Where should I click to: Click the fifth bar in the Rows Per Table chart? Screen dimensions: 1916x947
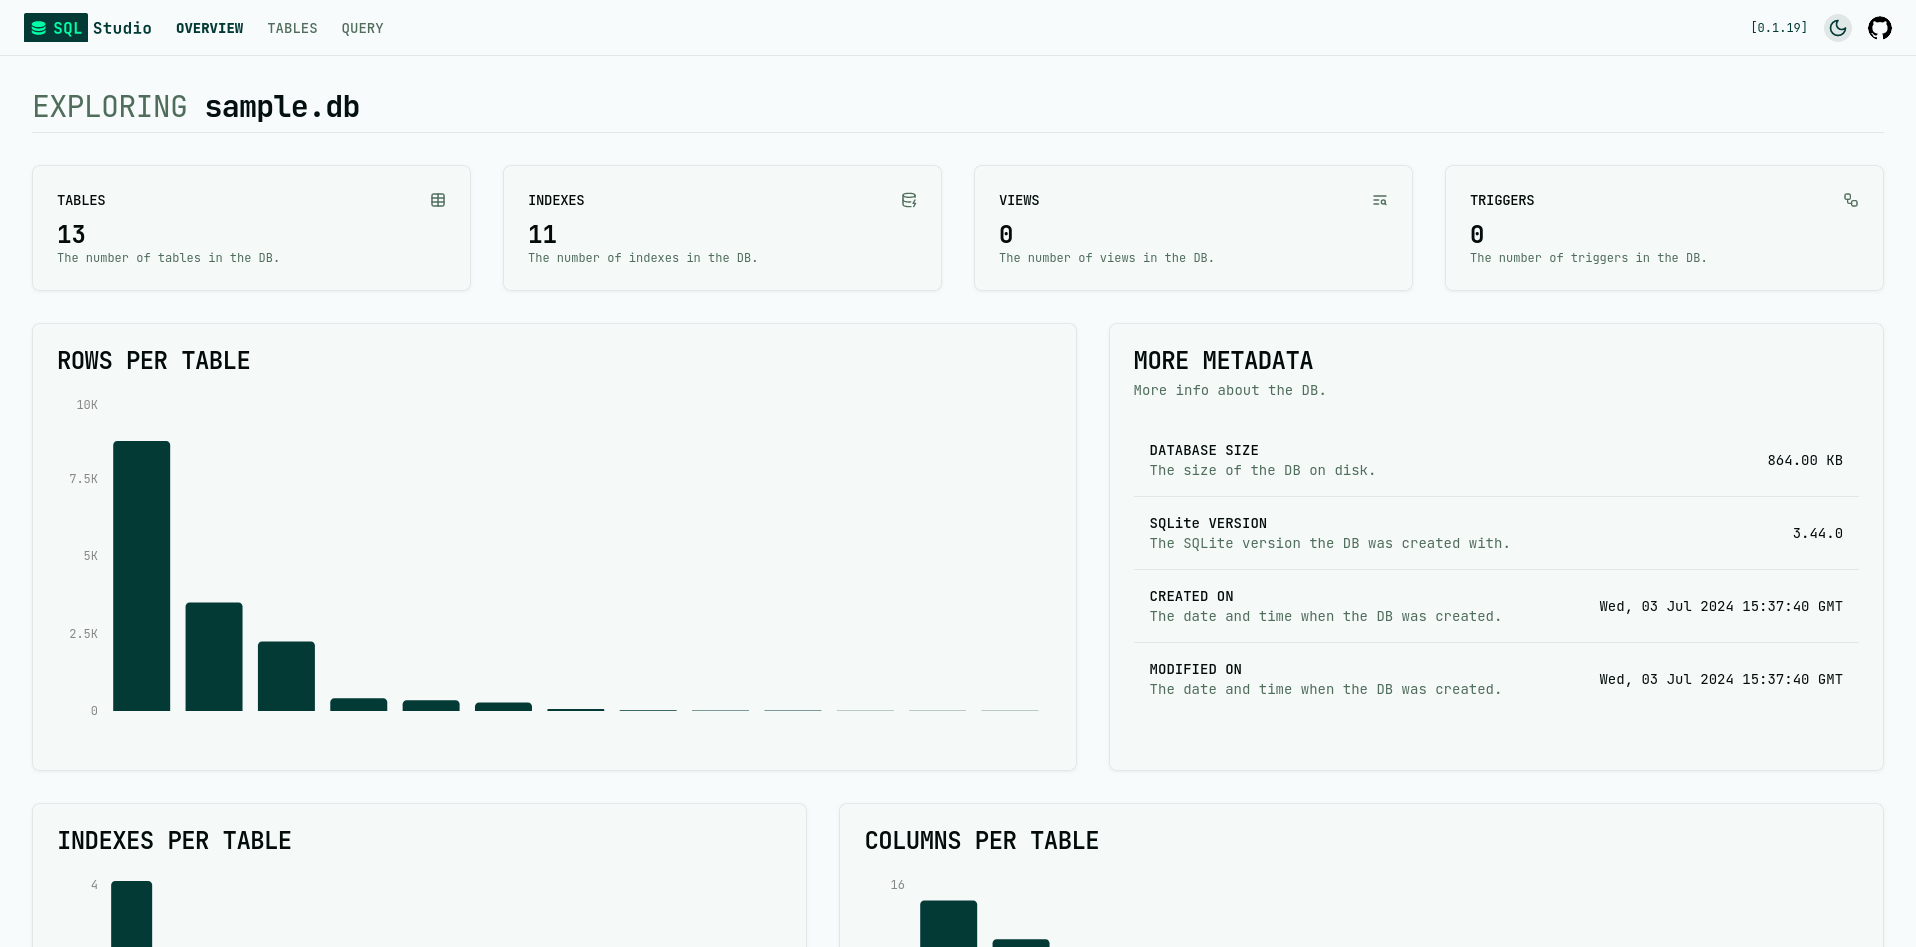point(431,706)
